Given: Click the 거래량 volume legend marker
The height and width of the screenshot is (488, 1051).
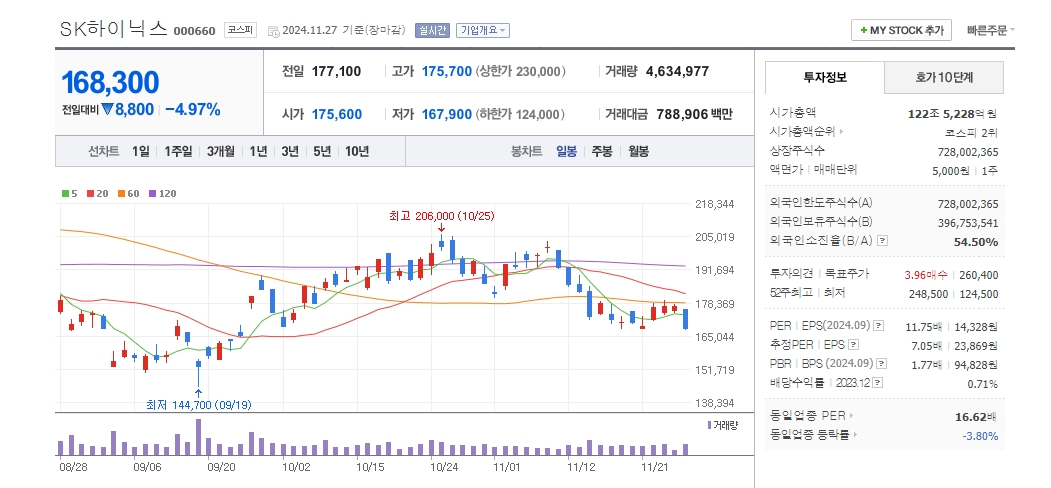Looking at the screenshot, I should coord(709,425).
